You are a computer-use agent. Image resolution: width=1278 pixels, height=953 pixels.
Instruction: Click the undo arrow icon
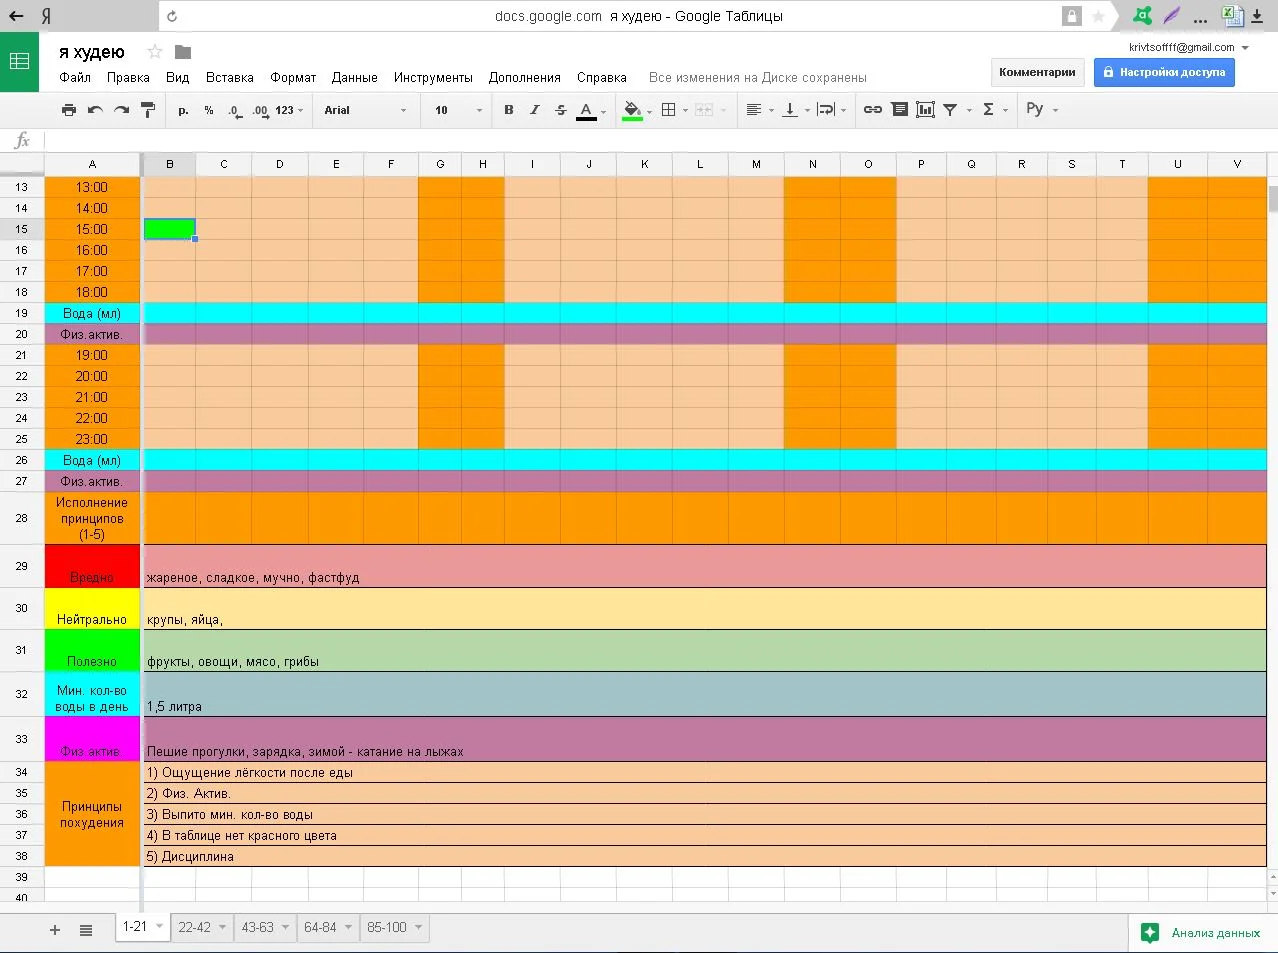click(x=95, y=110)
